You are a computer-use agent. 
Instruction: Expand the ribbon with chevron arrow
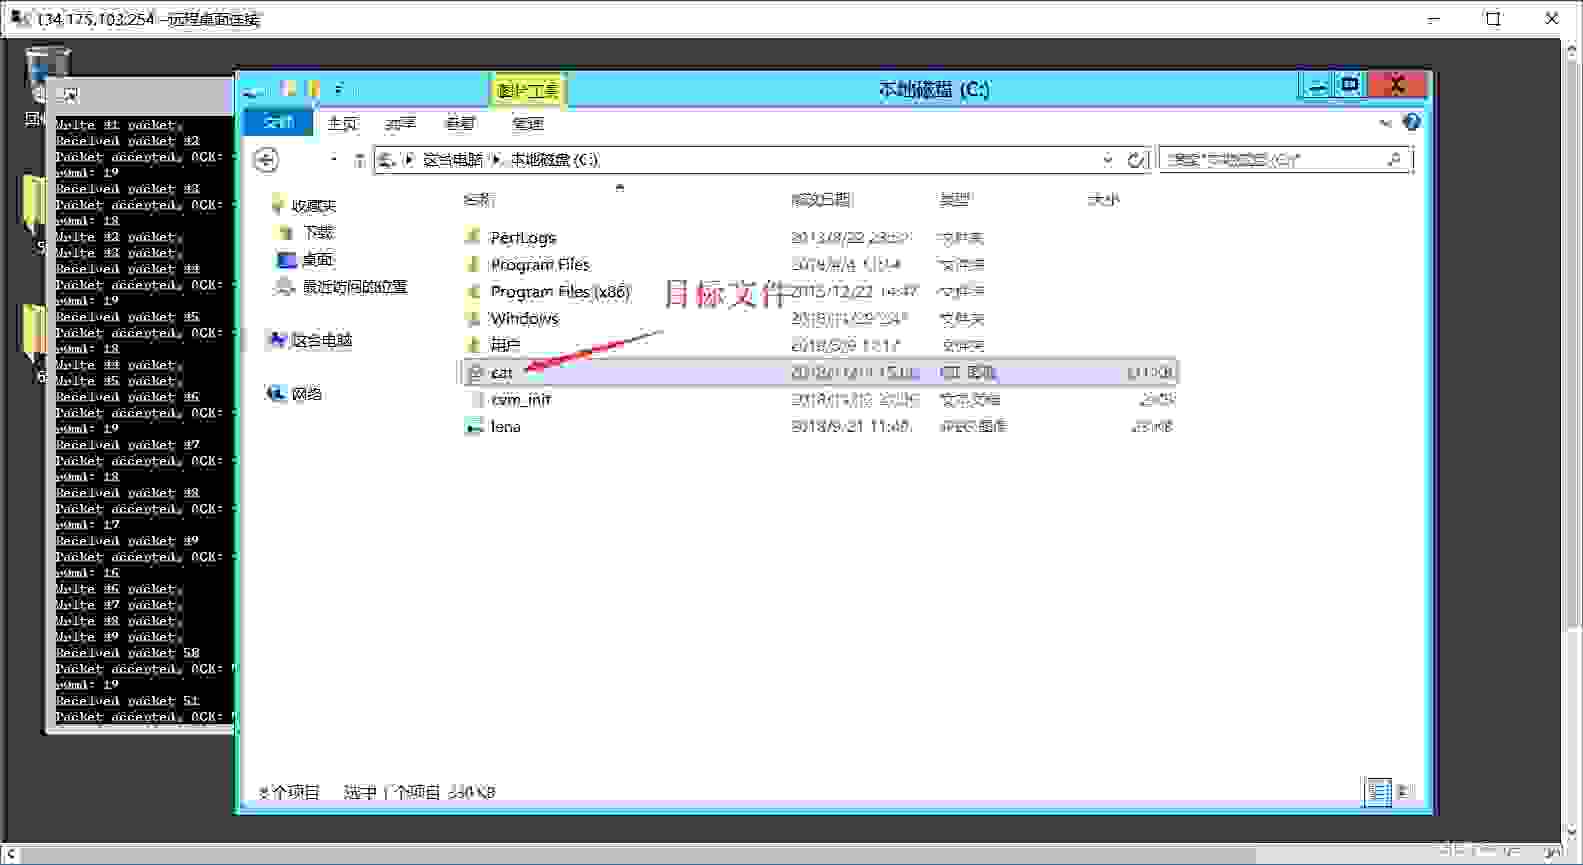[1385, 123]
